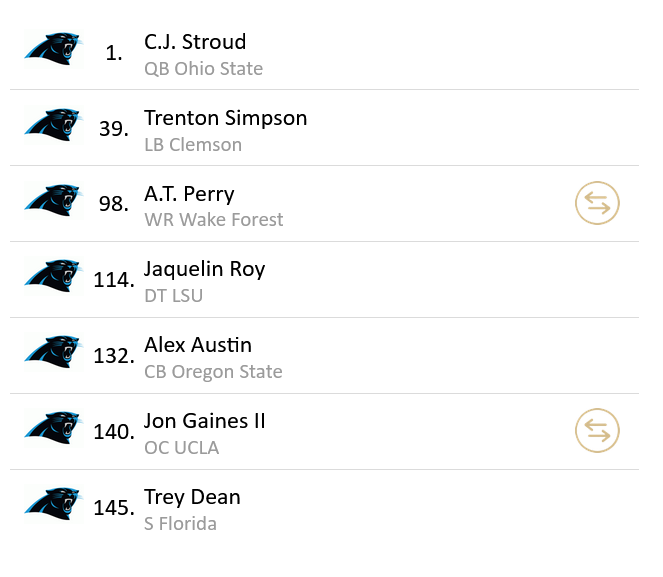Select Jon Gaines II player name
Image resolution: width=663 pixels, height=577 pixels.
[205, 421]
